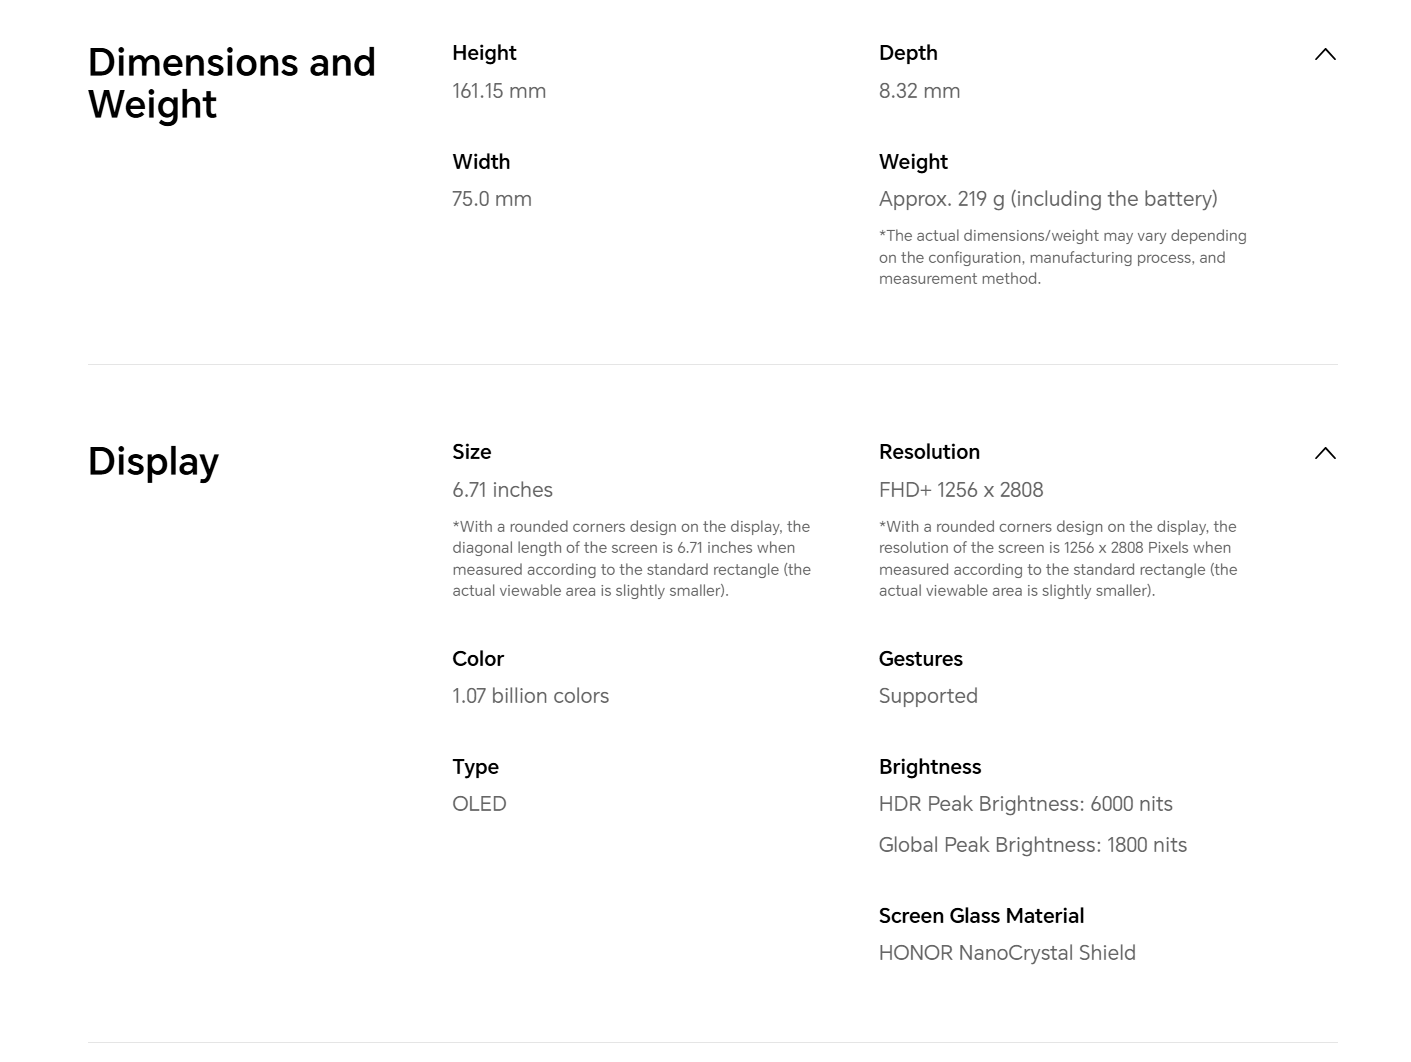The image size is (1411, 1062).
Task: Click the actual dimensions/weight disclaimer note
Action: click(x=1062, y=257)
